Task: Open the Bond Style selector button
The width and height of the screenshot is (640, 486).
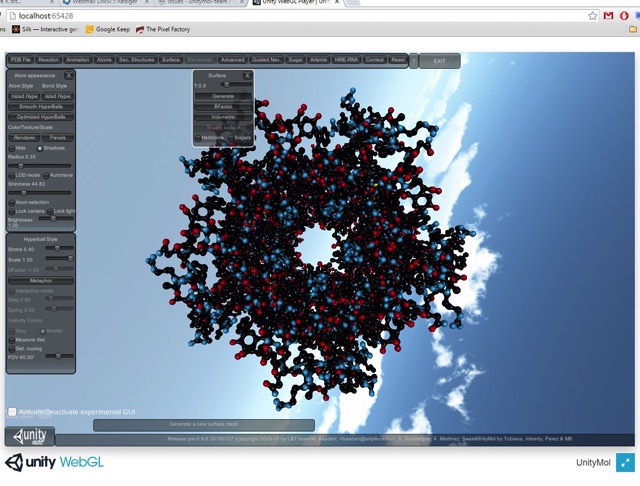Action: [58, 96]
